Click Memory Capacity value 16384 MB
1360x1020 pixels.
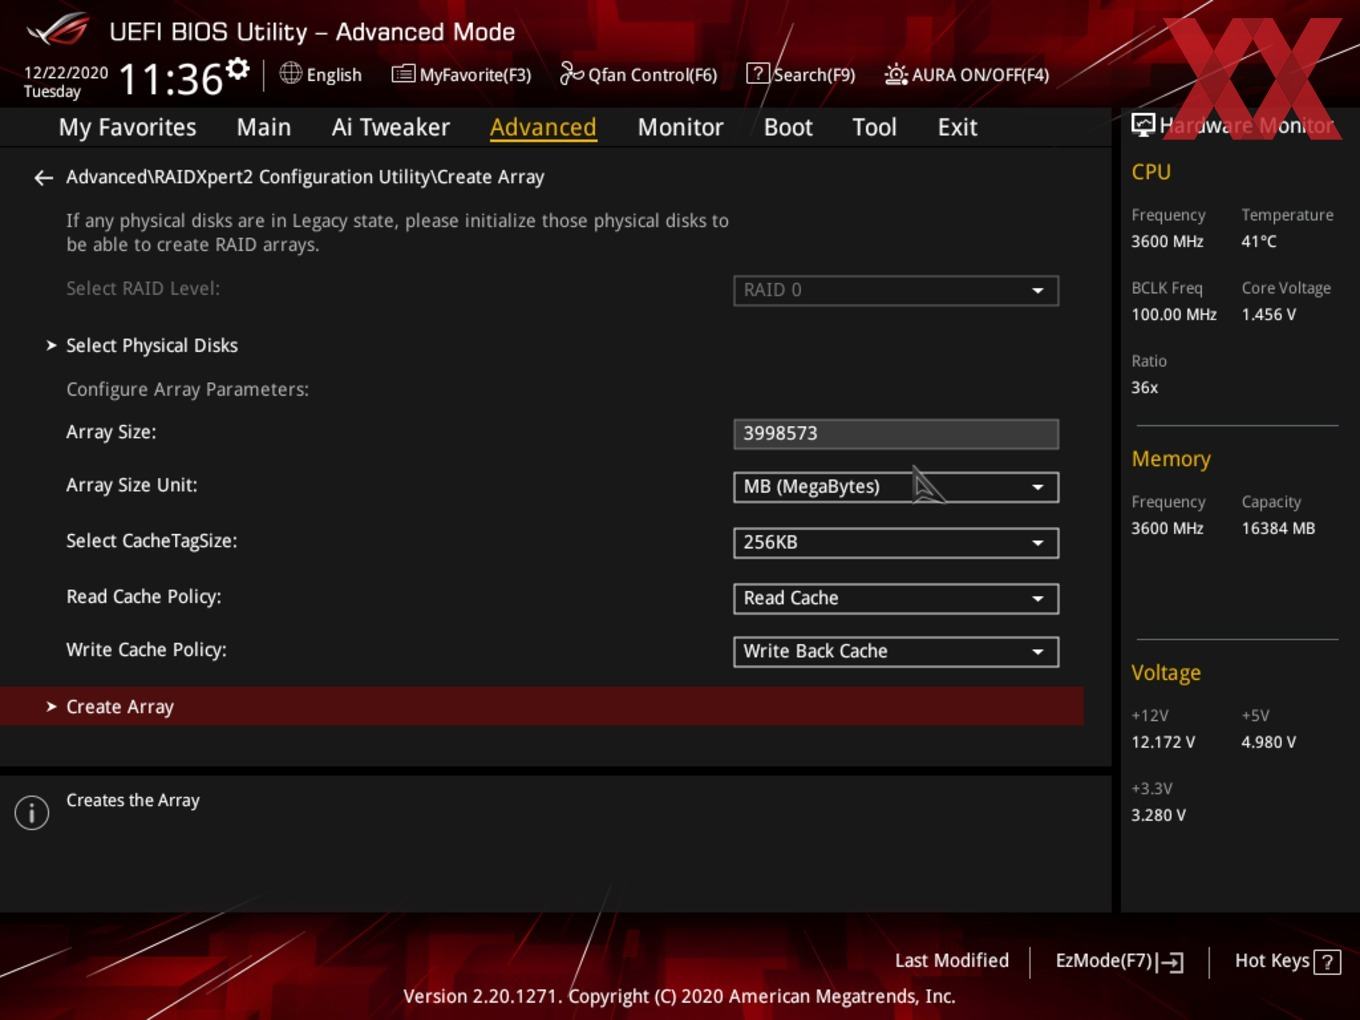click(x=1278, y=529)
